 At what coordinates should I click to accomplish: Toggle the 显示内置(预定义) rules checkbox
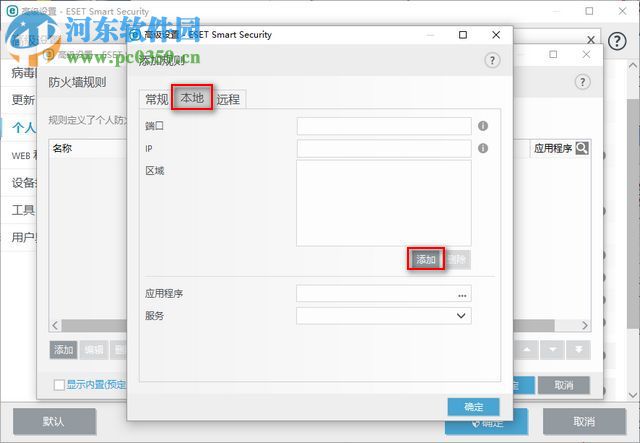point(59,385)
